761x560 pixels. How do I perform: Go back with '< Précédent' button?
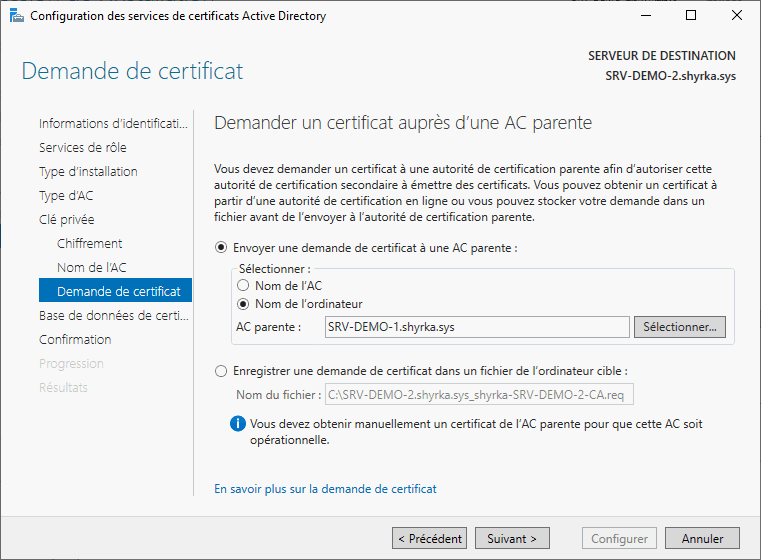429,539
